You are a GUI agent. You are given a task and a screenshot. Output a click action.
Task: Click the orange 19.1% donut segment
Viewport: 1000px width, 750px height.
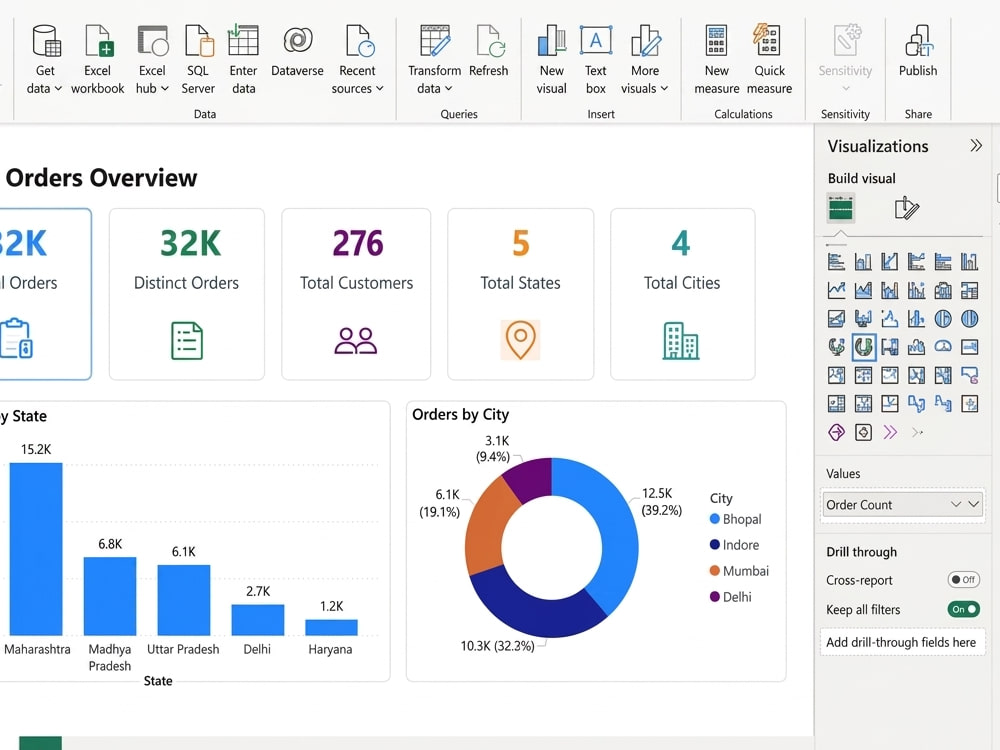(486, 529)
